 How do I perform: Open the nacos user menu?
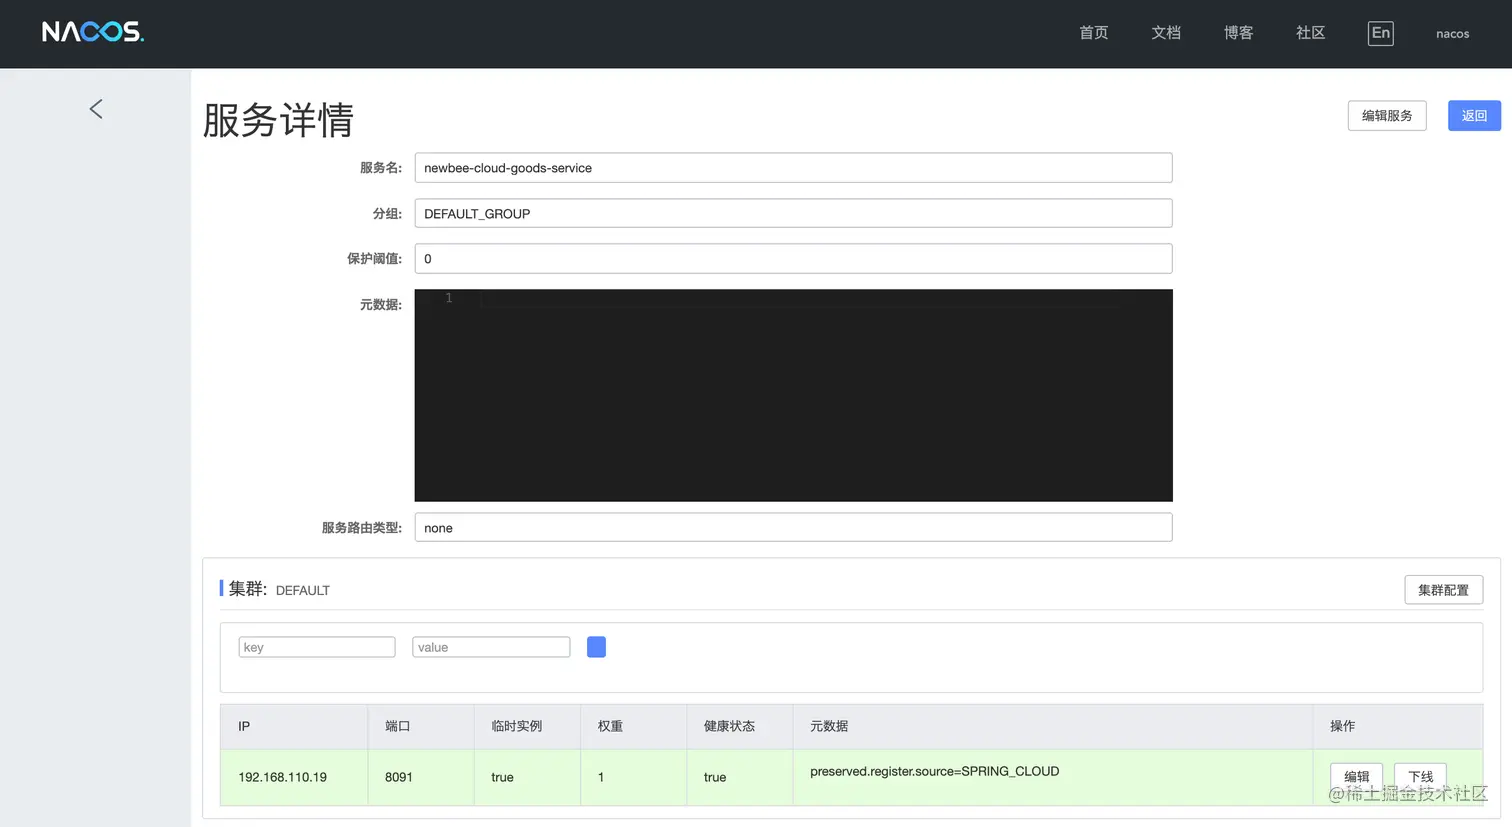click(1452, 33)
